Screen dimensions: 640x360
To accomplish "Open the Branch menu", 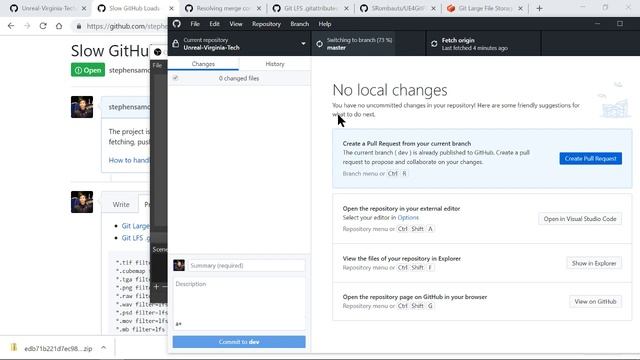I will [x=300, y=24].
